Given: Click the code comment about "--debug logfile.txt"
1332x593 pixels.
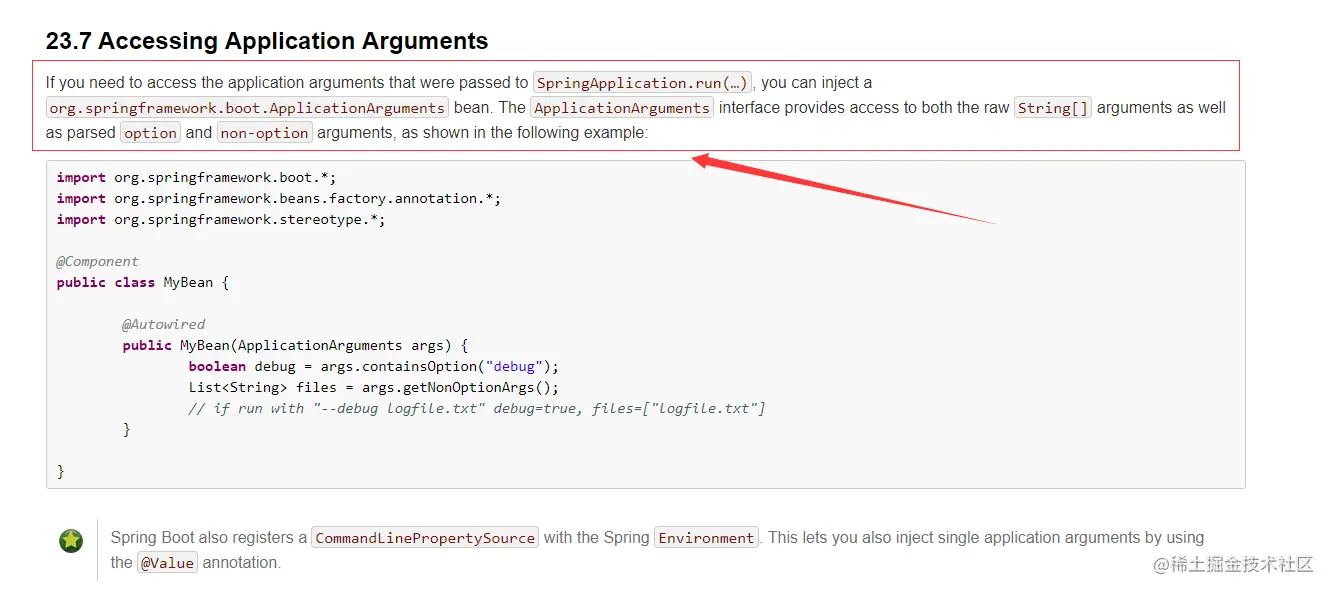Looking at the screenshot, I should pos(477,408).
